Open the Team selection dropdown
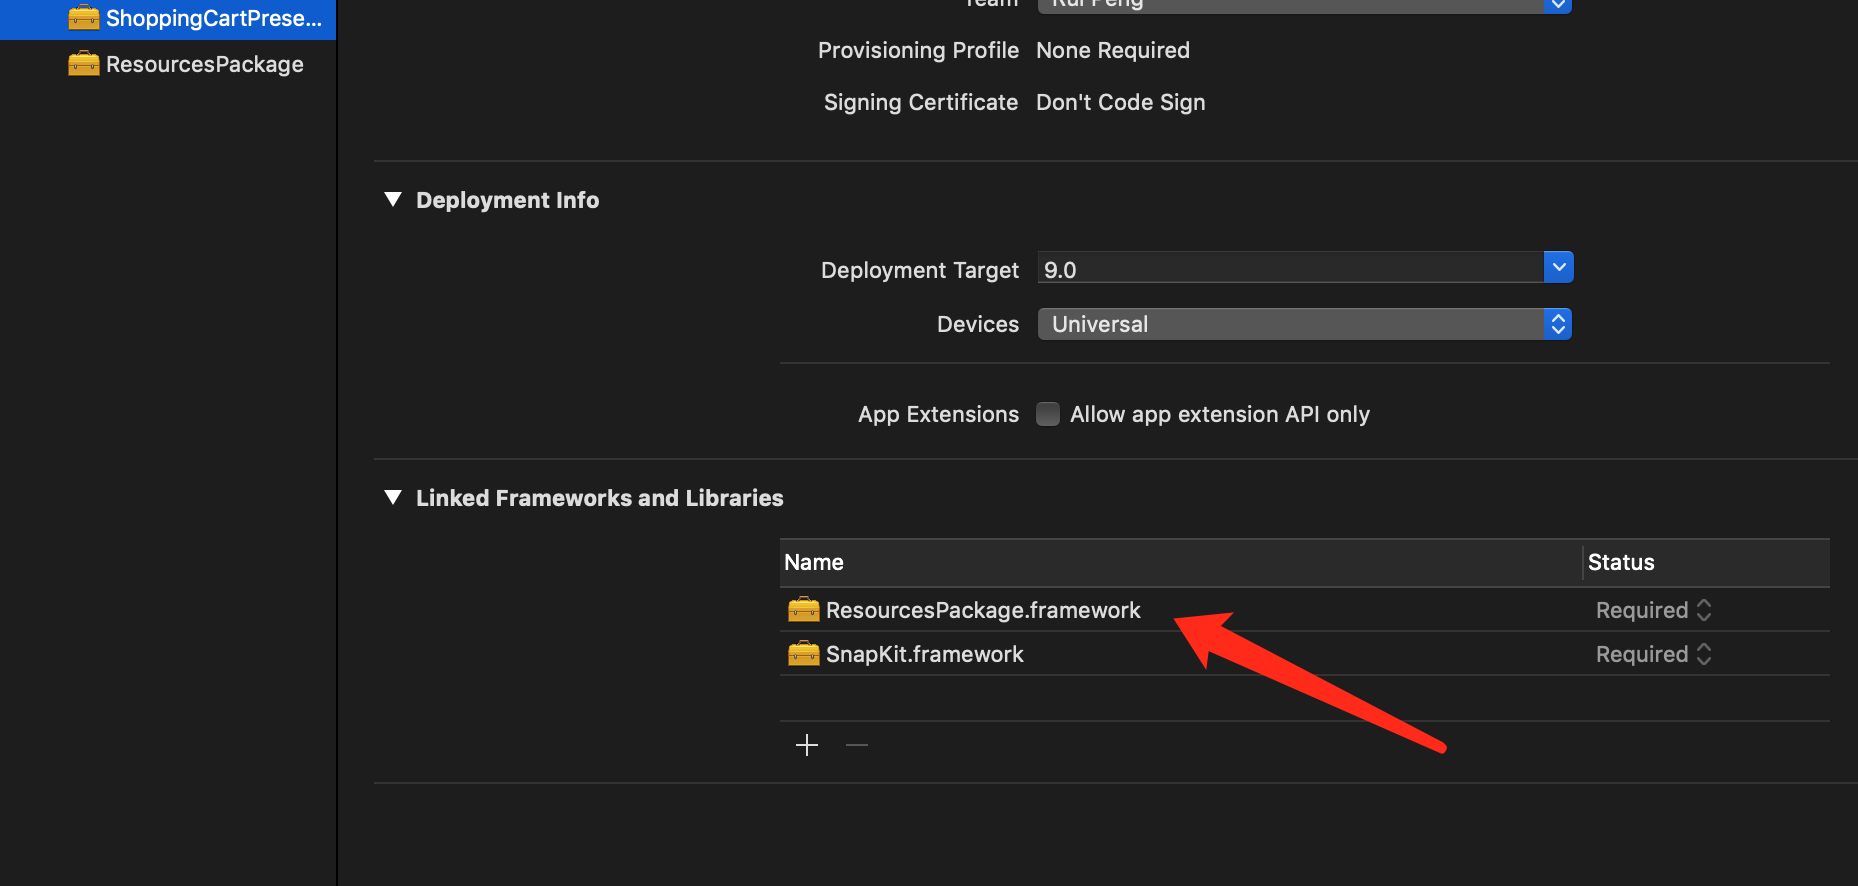 [1305, 4]
